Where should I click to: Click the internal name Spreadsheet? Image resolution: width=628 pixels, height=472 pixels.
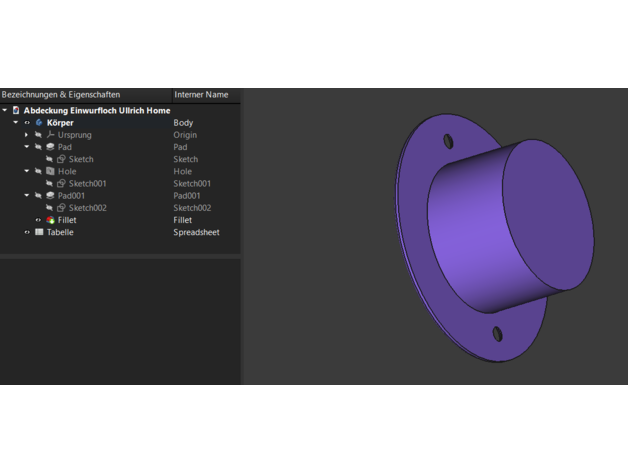(x=196, y=232)
